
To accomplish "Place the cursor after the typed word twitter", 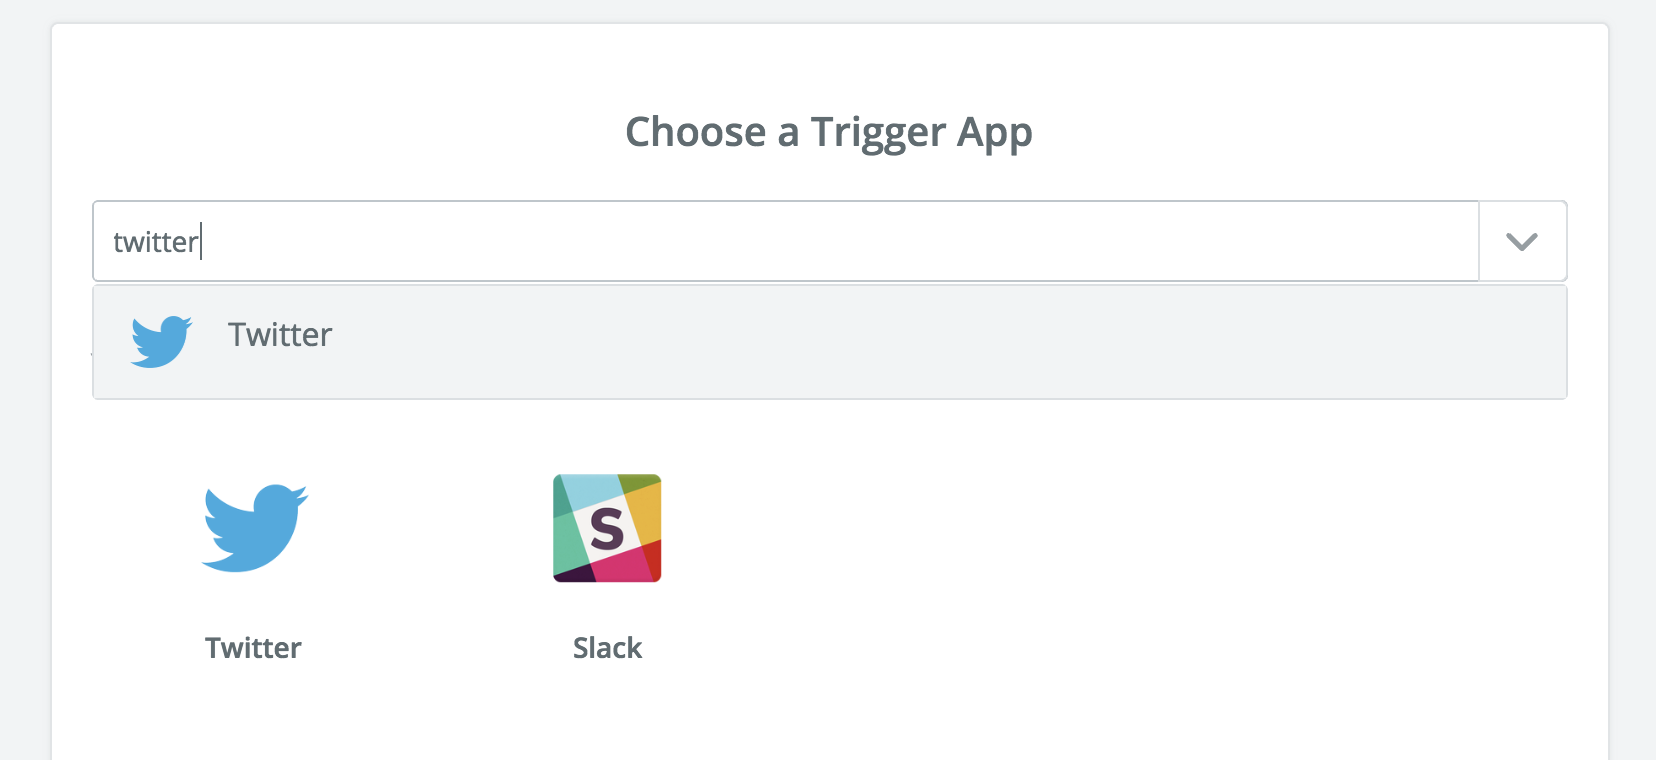I will point(202,242).
